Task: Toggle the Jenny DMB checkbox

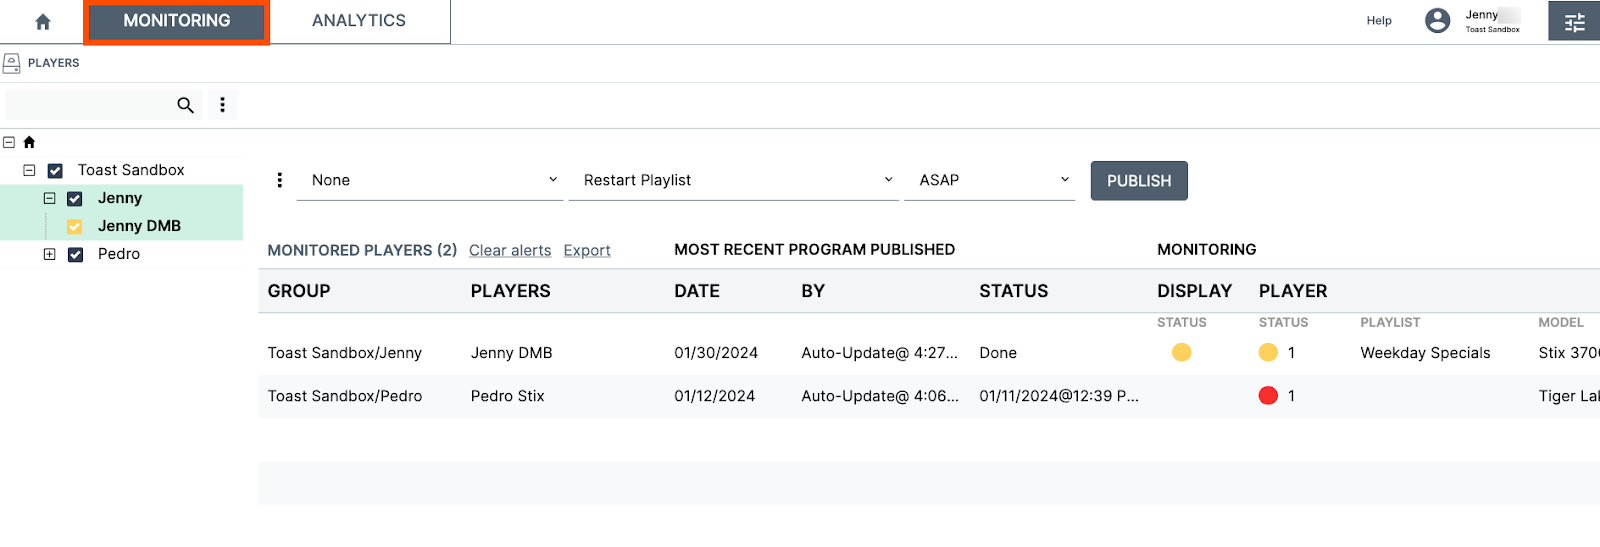Action: [x=75, y=227]
